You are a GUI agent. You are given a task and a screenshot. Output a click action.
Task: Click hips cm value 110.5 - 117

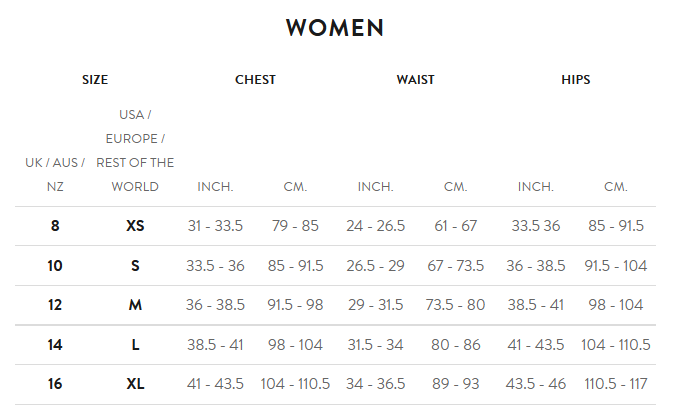(615, 384)
